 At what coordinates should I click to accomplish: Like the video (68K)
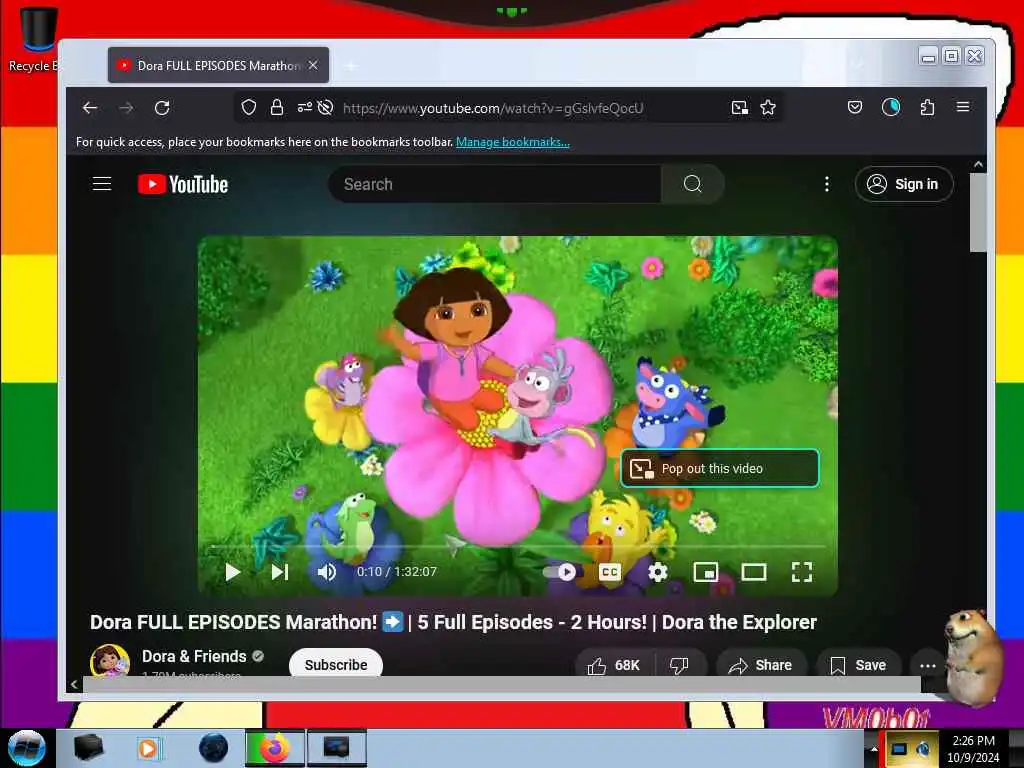[x=614, y=665]
